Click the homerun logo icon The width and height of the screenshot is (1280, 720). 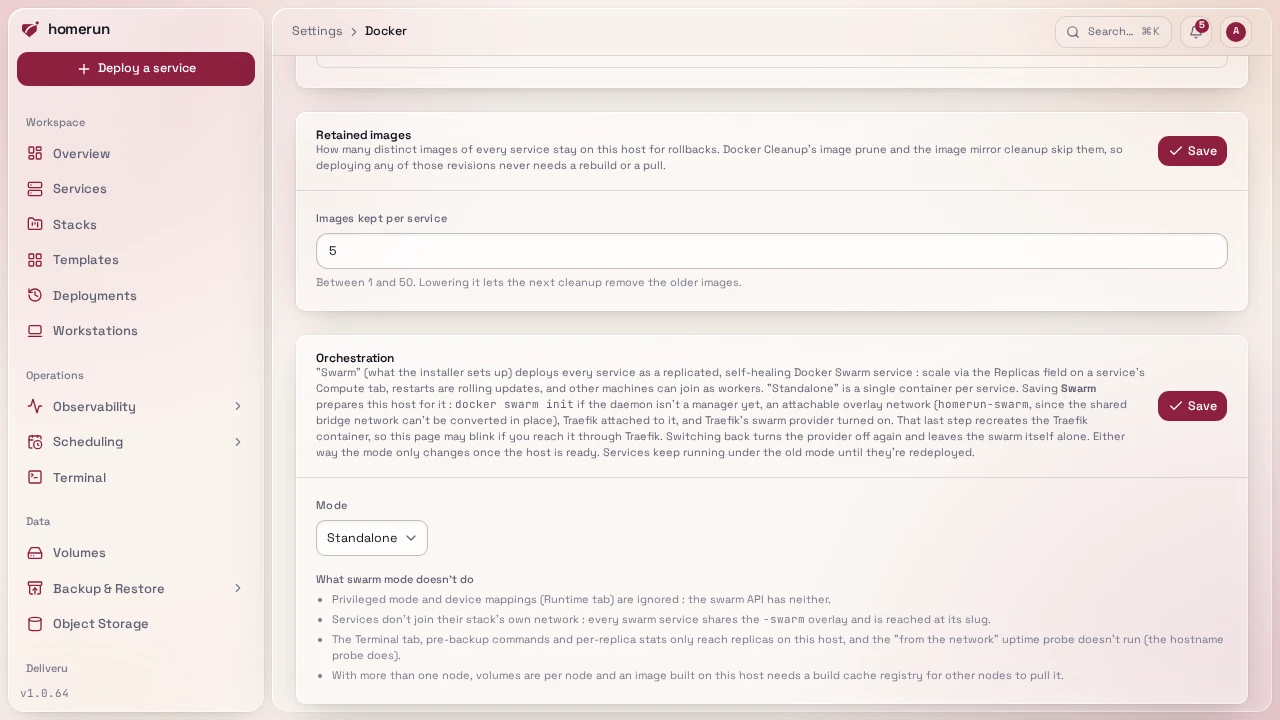(30, 29)
